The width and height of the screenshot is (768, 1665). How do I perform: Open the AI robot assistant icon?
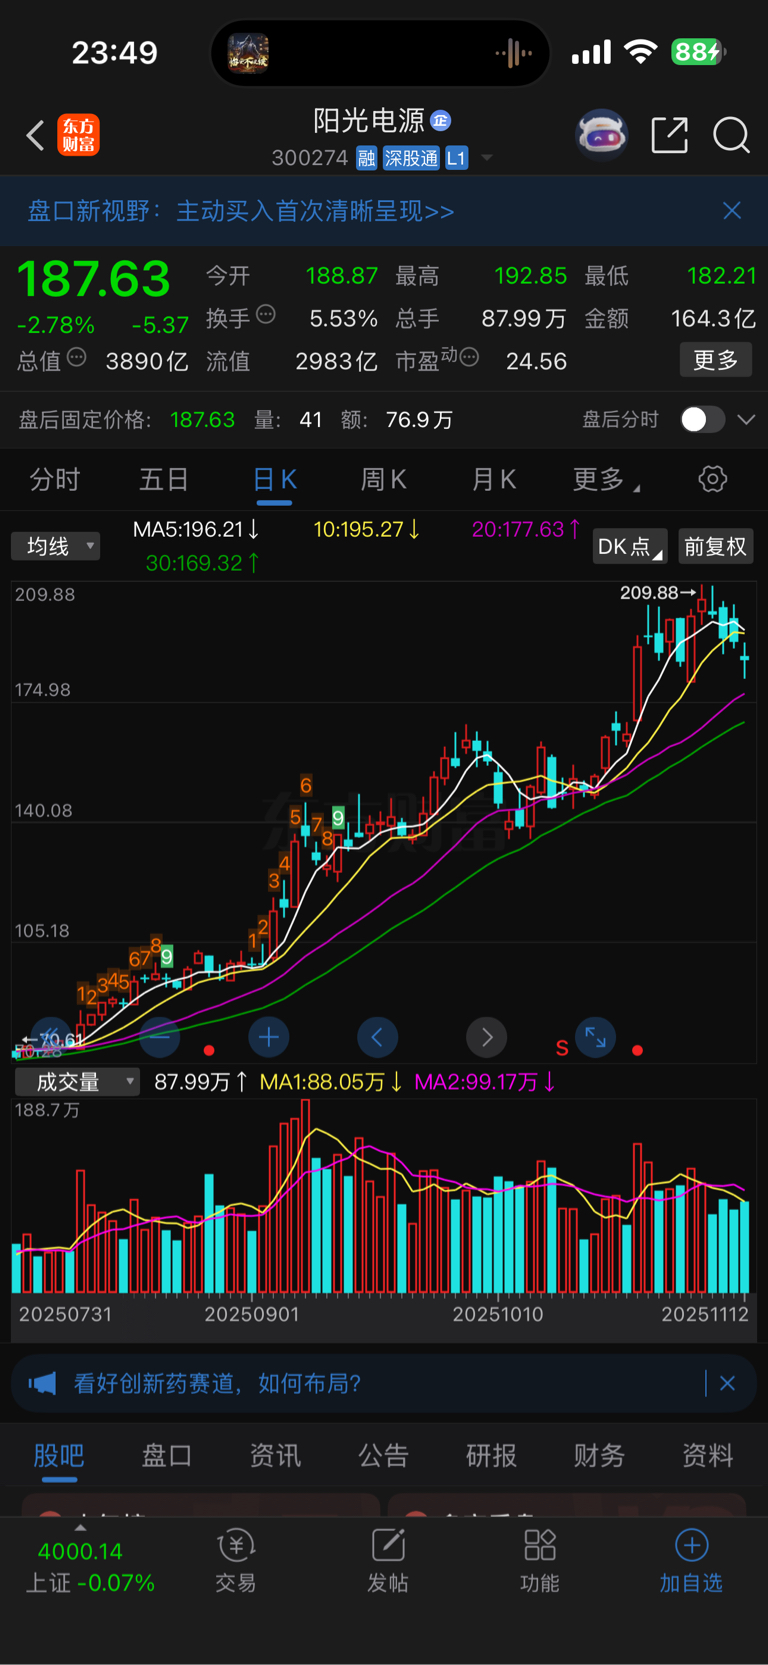601,134
